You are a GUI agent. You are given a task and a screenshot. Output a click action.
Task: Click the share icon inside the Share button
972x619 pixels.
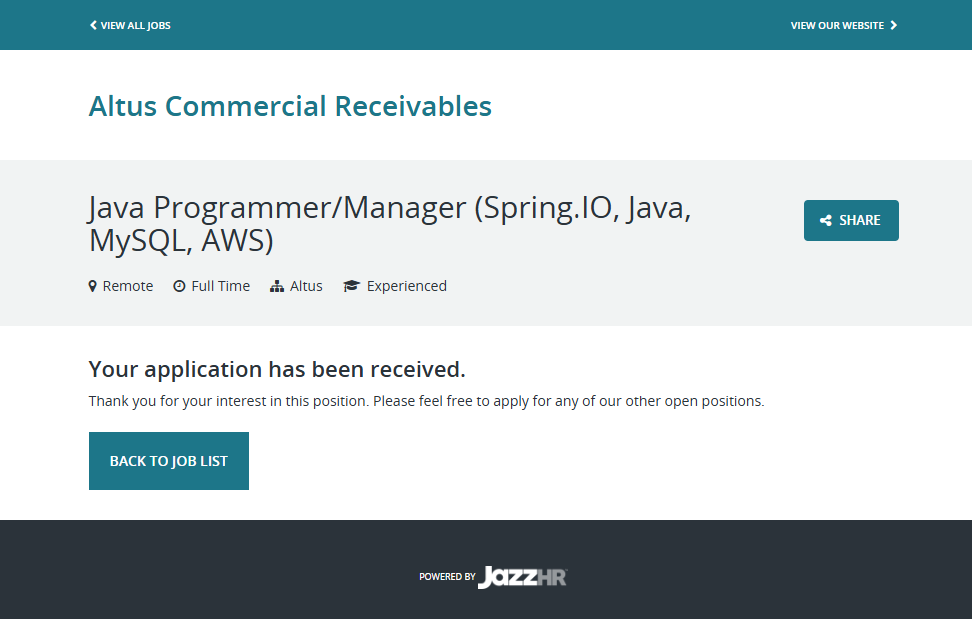coord(826,221)
